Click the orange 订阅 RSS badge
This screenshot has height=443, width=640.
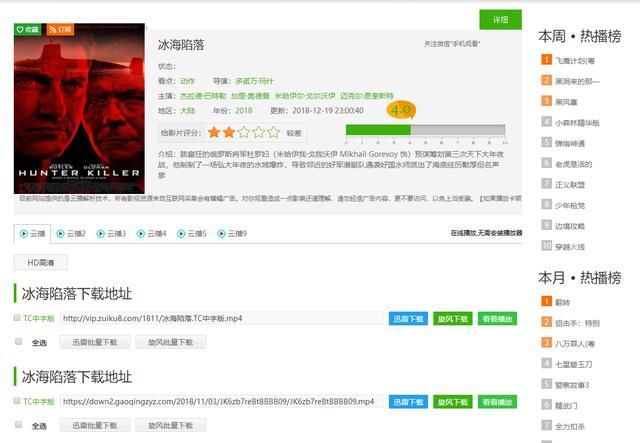click(60, 29)
